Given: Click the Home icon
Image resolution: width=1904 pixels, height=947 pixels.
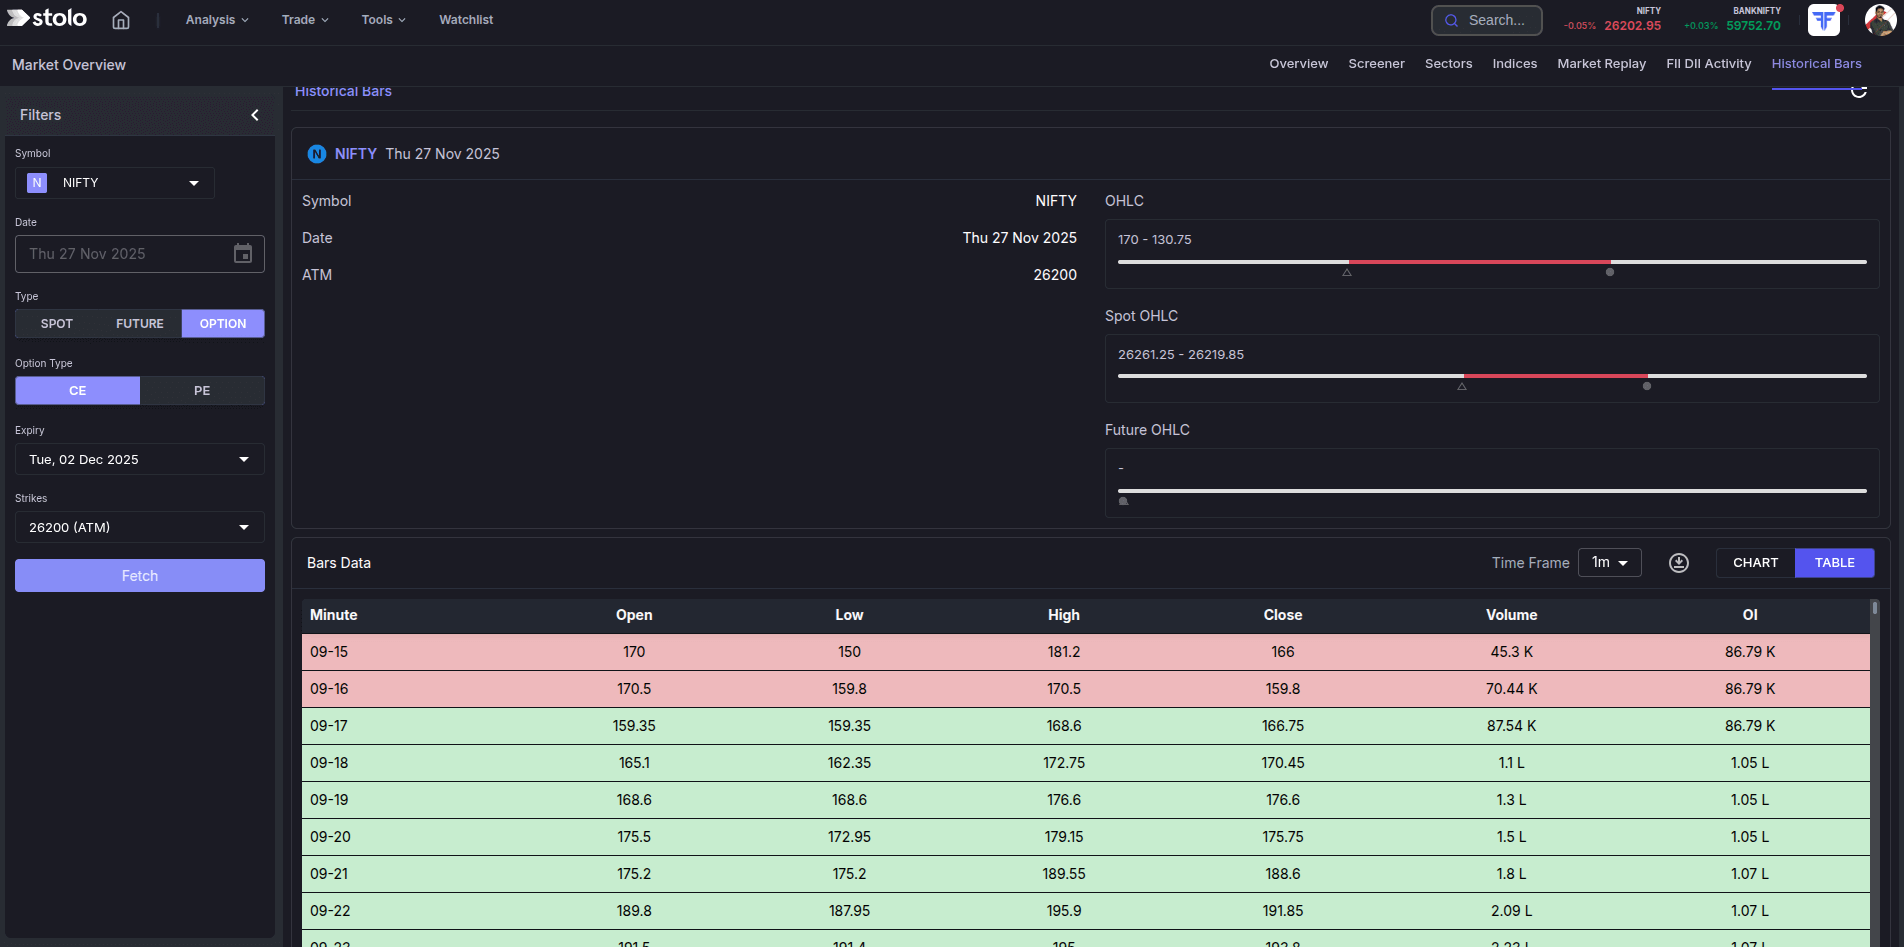Looking at the screenshot, I should click(120, 19).
